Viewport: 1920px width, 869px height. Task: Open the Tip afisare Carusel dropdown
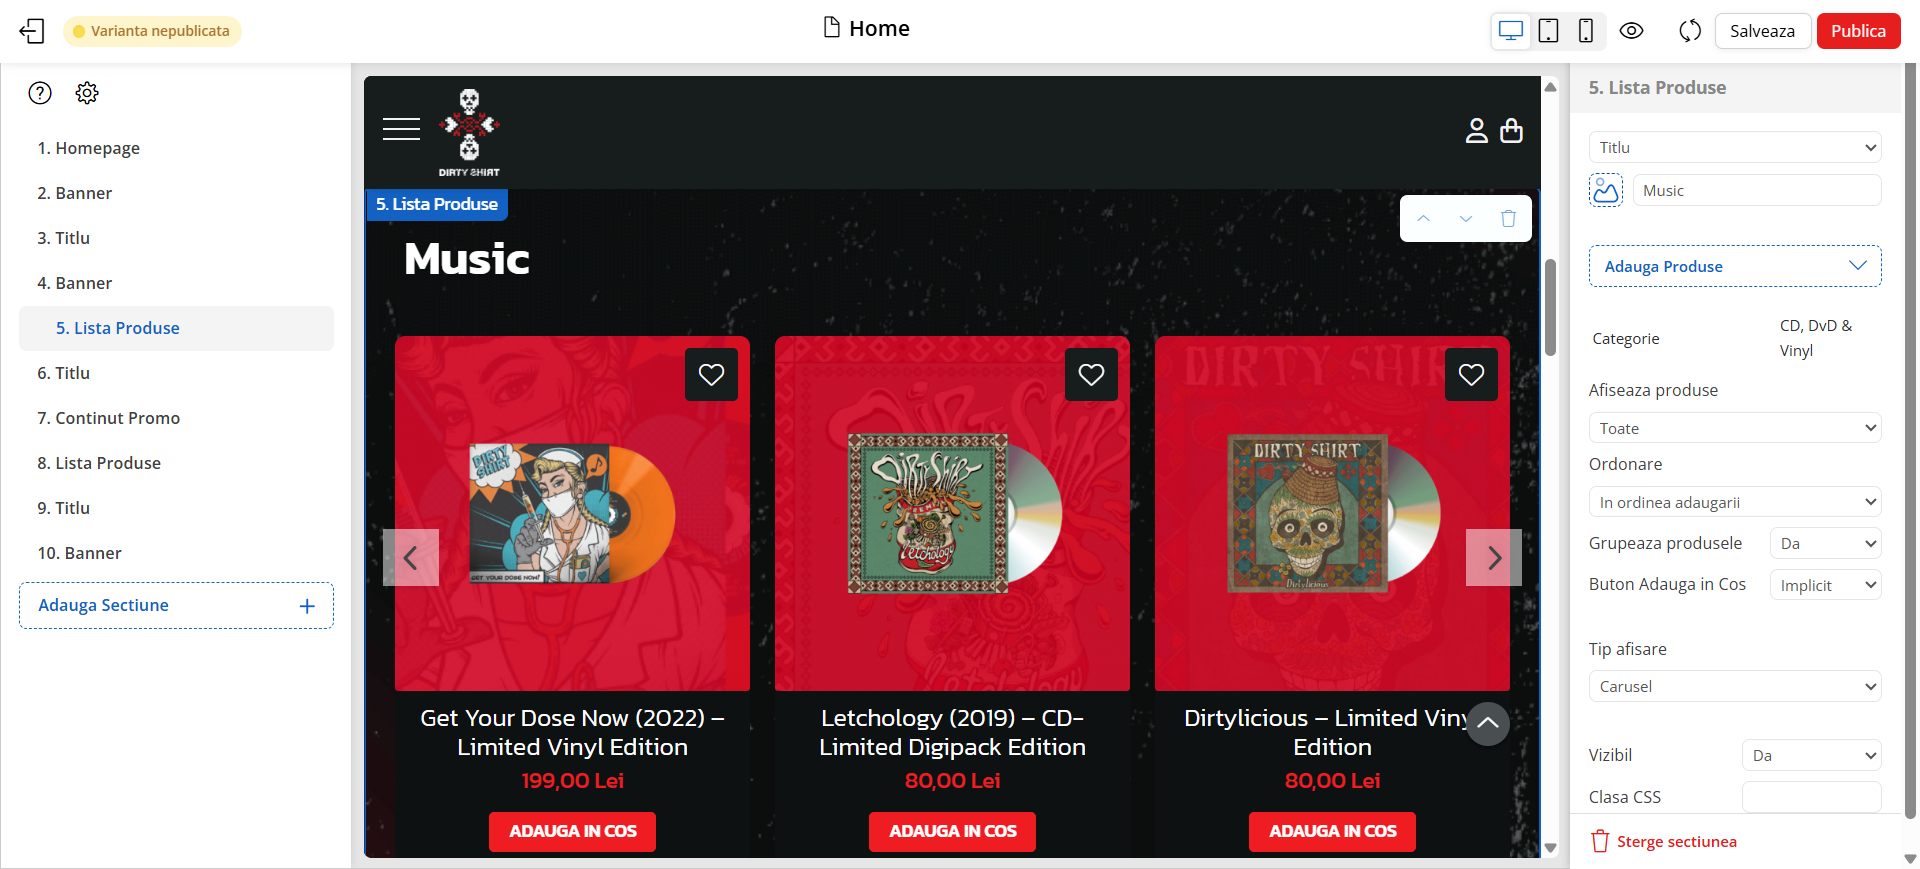click(x=1735, y=686)
